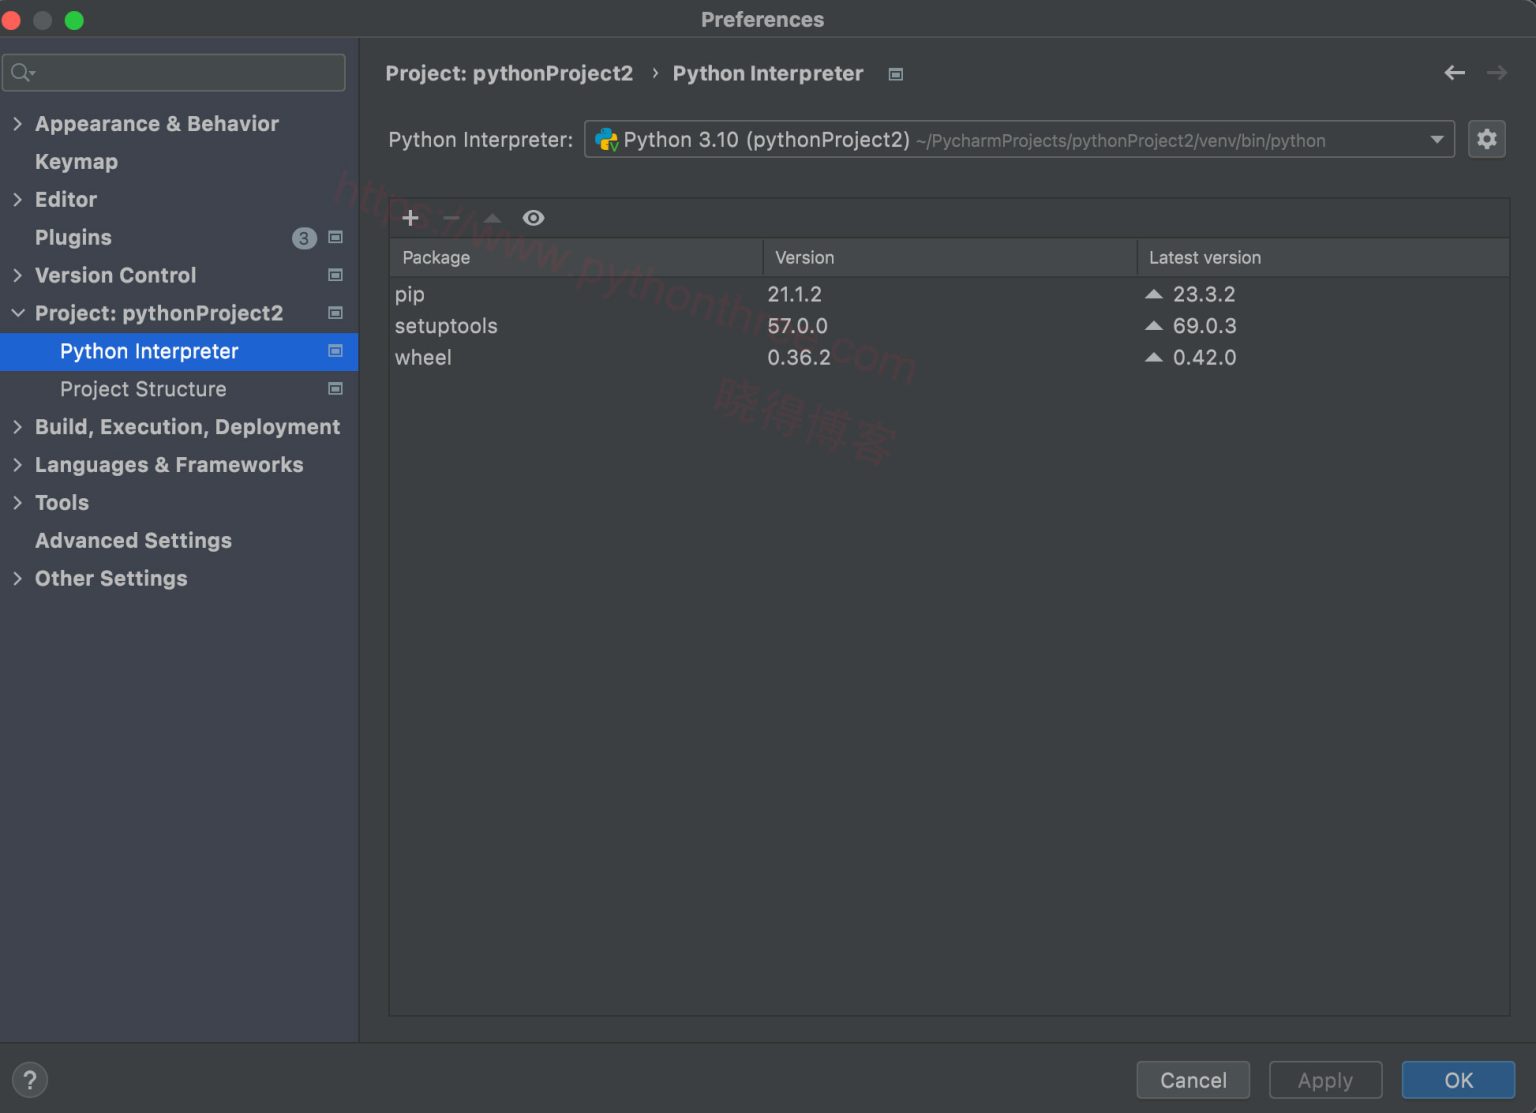The width and height of the screenshot is (1536, 1113).
Task: Sort by the Latest version column header
Action: (1204, 258)
